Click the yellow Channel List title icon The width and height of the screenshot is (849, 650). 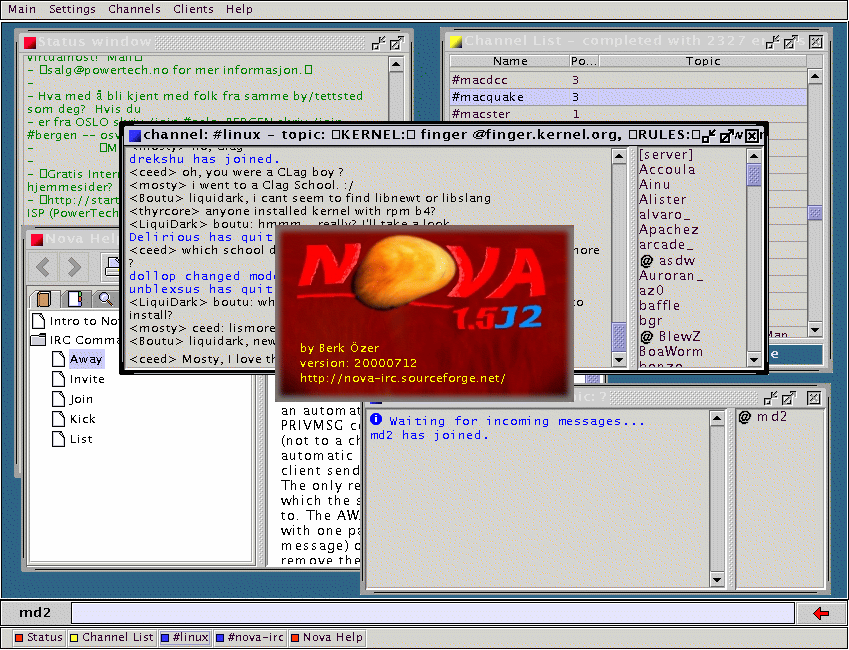(x=456, y=42)
